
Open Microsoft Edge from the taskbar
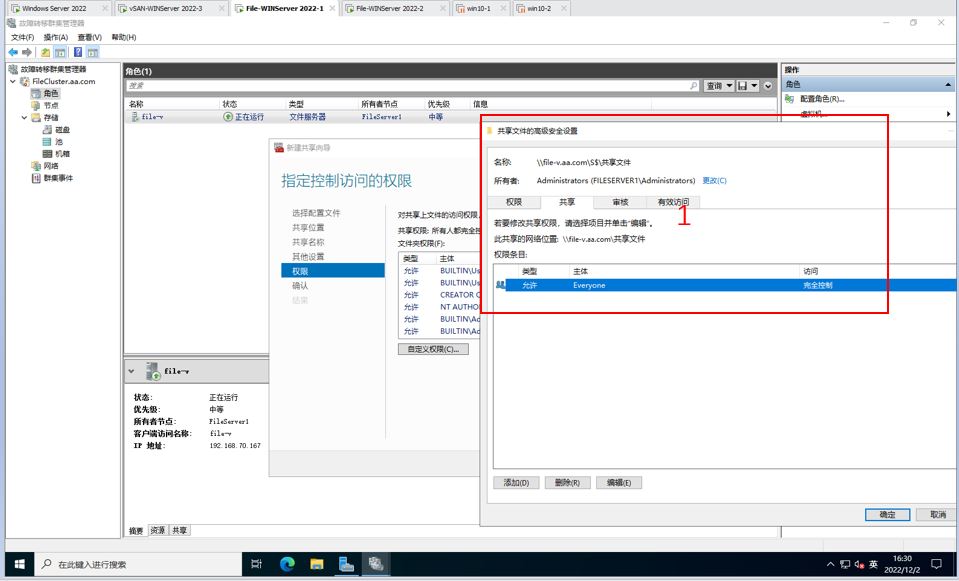tap(287, 563)
